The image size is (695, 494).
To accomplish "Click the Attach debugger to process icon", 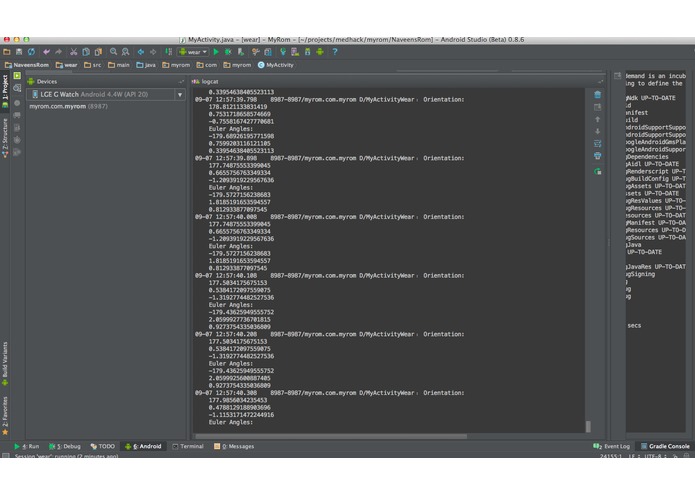I will click(241, 52).
